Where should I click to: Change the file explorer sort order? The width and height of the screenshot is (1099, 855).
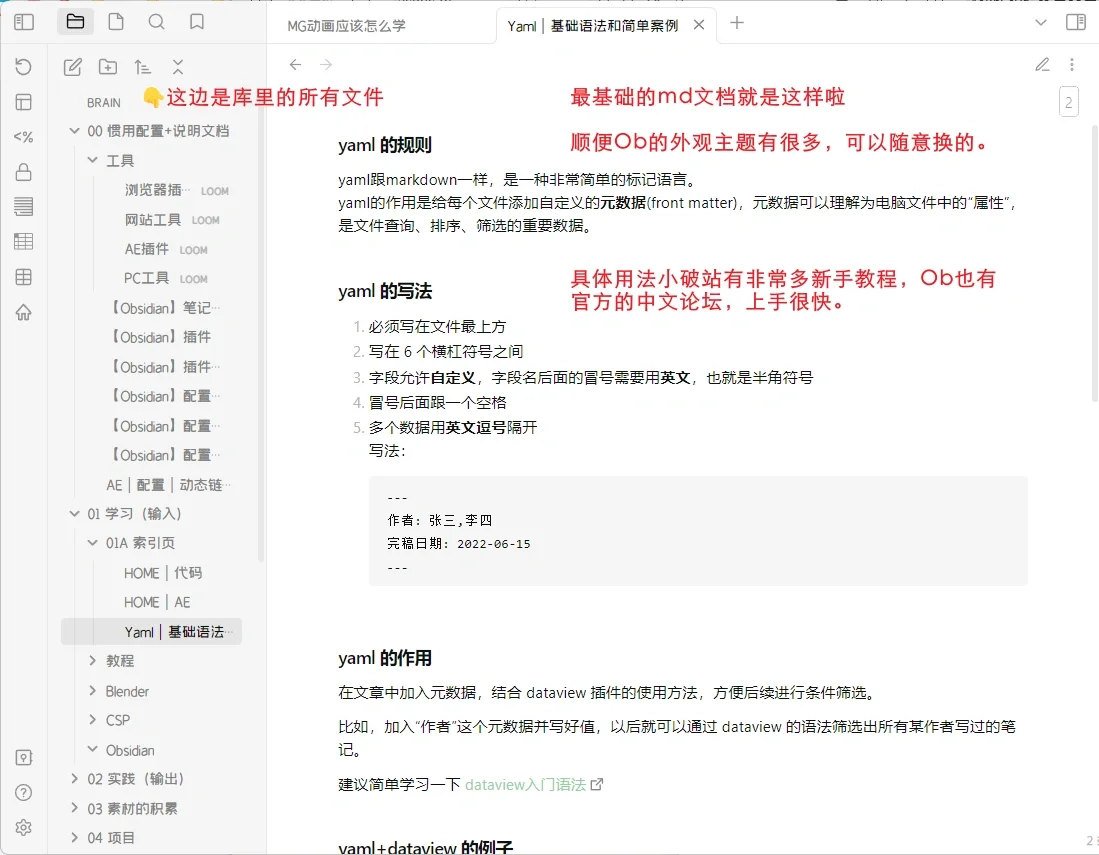(x=143, y=66)
